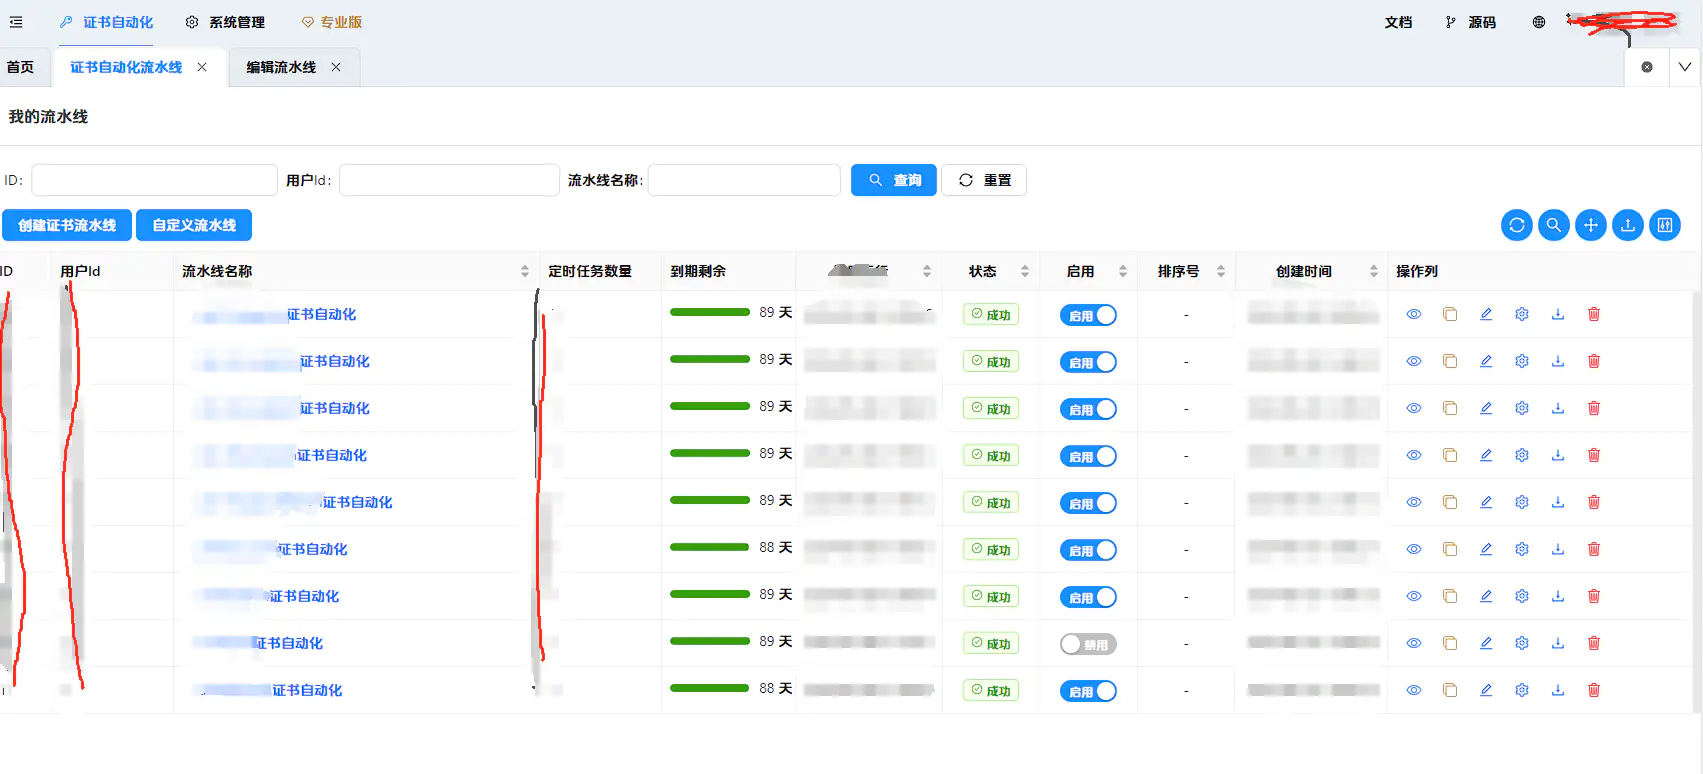Click the round search icon in table toolbar

tap(1553, 225)
